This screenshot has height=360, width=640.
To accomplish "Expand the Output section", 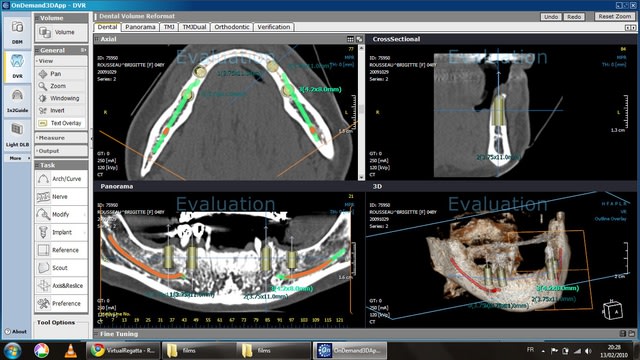I will click(x=61, y=151).
